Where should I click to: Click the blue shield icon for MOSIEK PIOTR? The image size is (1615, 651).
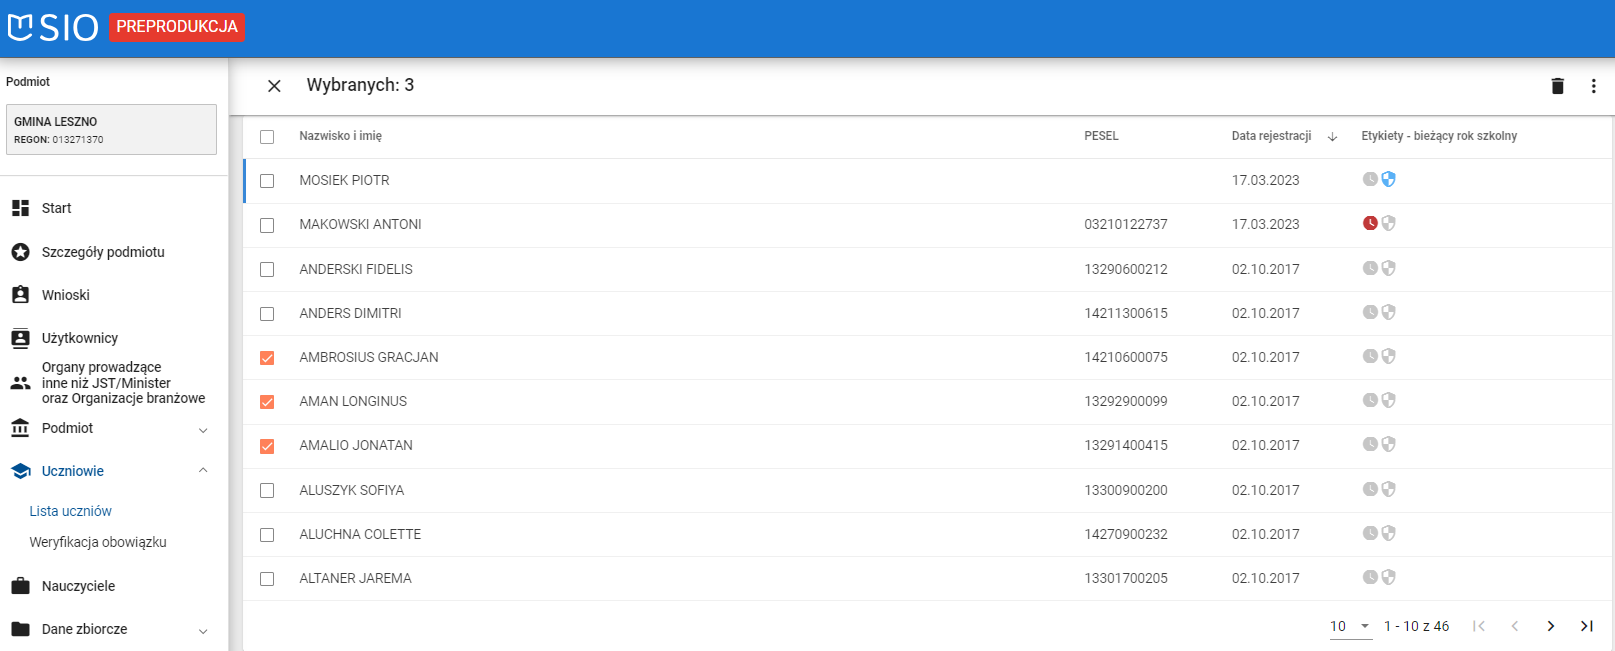coord(1388,179)
